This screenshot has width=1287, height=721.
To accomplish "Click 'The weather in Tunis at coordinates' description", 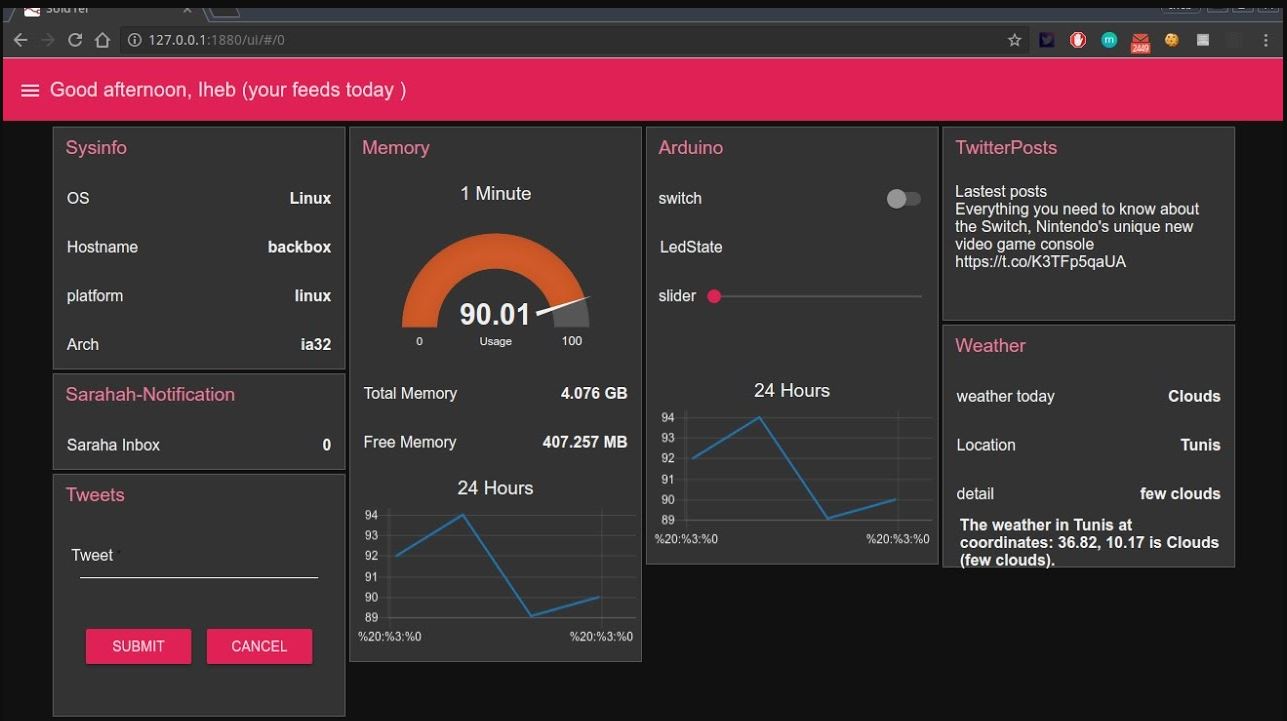I will tap(1089, 542).
